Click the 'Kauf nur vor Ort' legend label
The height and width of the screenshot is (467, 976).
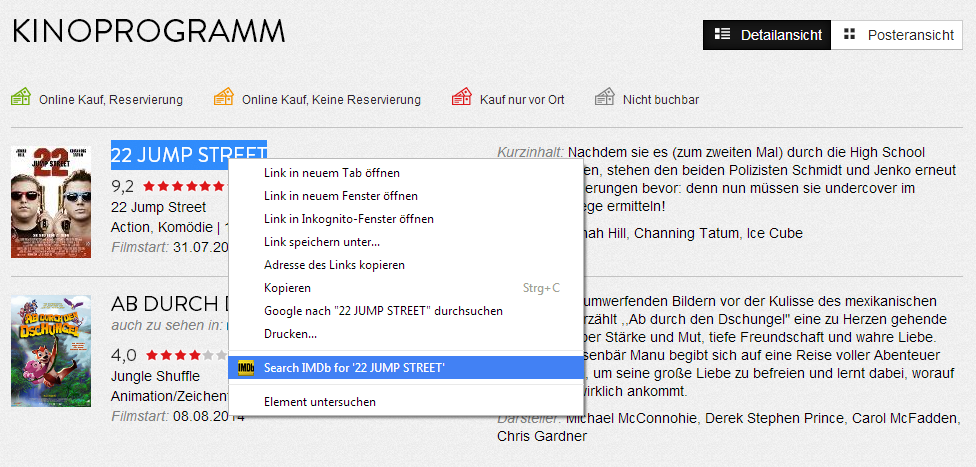pos(522,100)
